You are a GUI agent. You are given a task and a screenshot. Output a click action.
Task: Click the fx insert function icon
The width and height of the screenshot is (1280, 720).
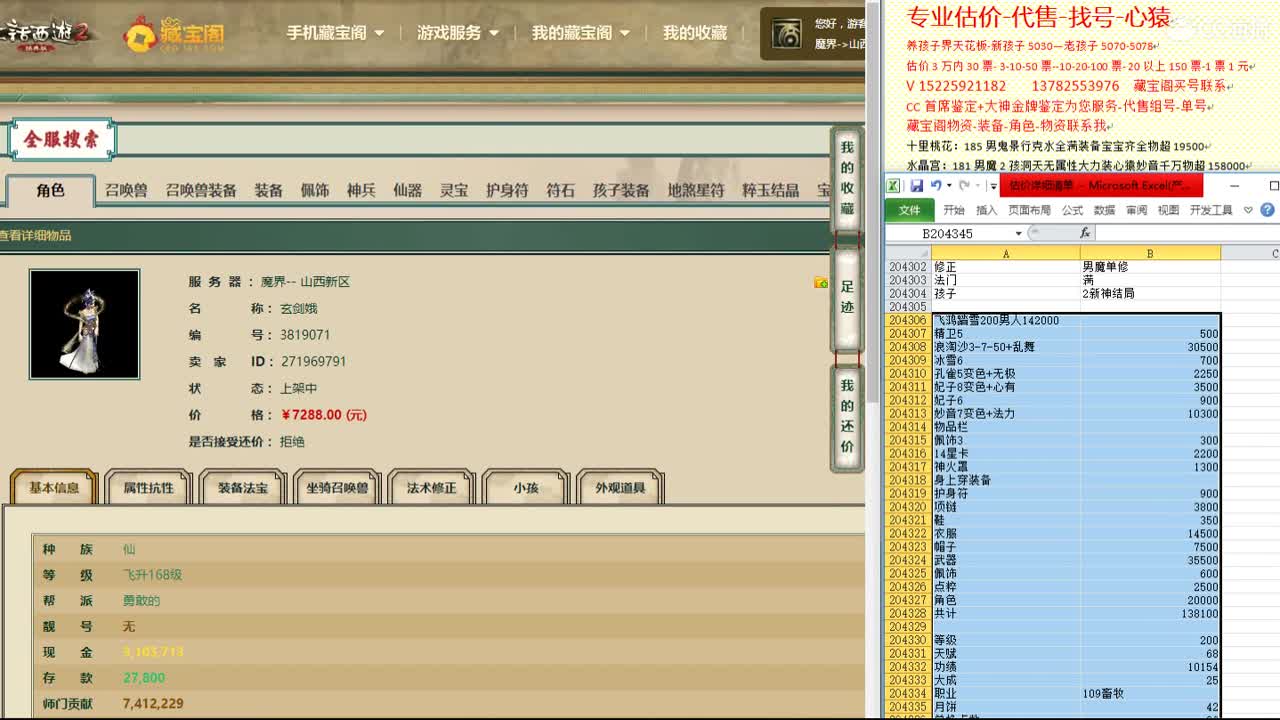pos(1085,233)
